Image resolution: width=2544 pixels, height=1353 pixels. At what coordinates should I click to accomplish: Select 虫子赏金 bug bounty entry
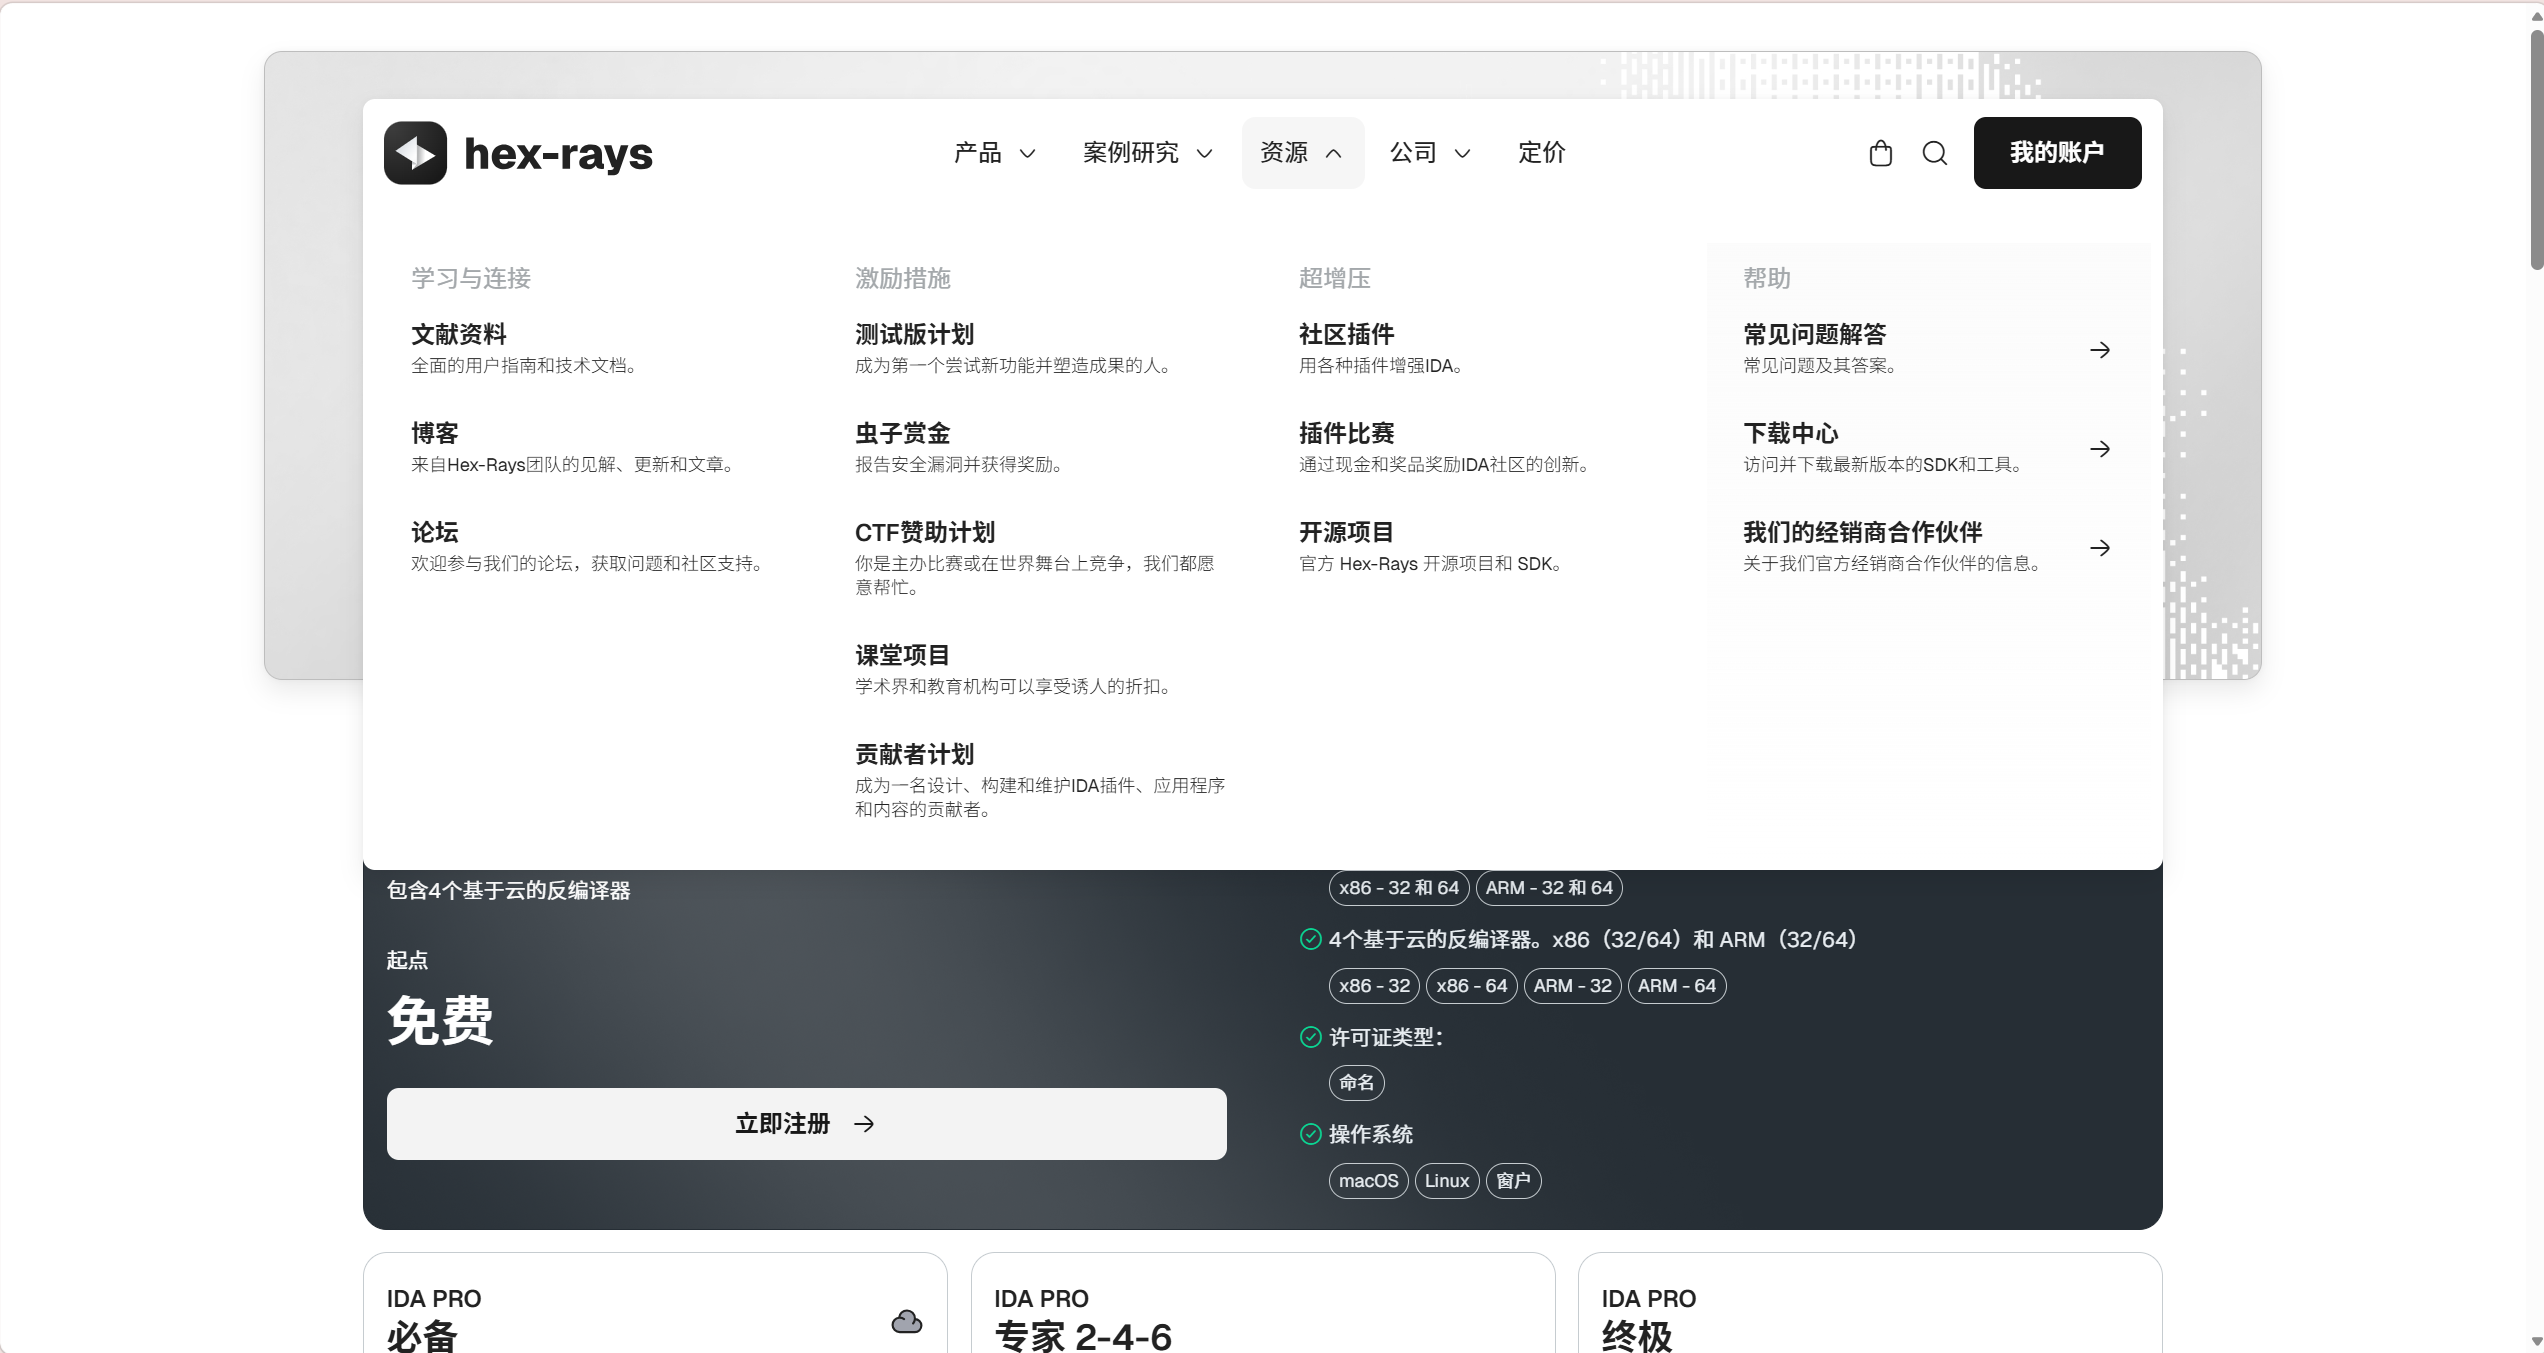902,433
